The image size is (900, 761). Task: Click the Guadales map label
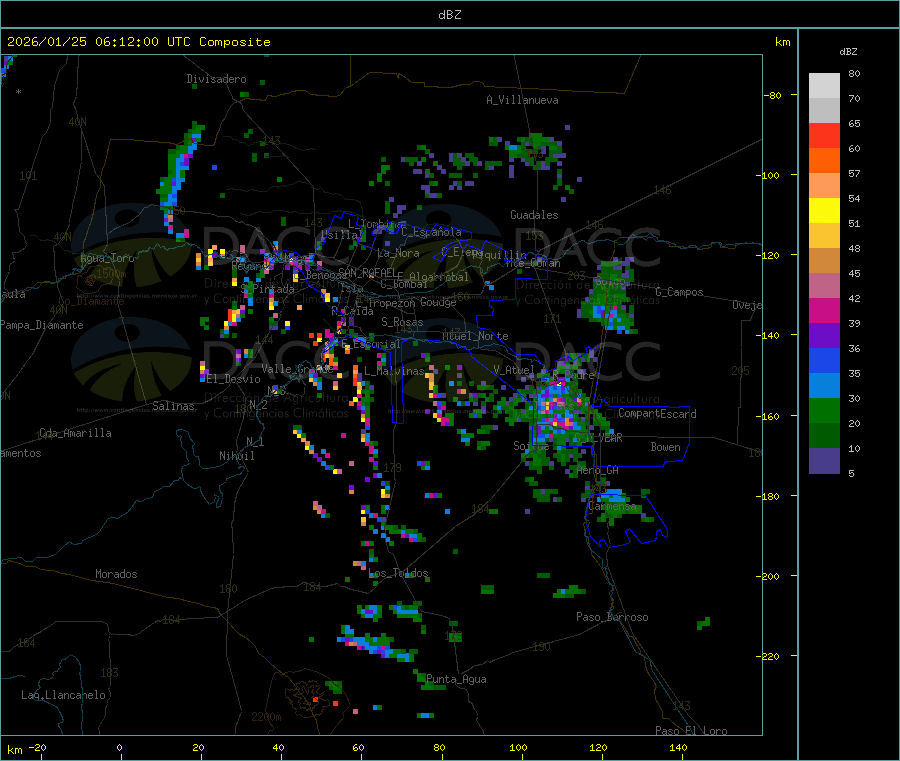click(x=534, y=215)
